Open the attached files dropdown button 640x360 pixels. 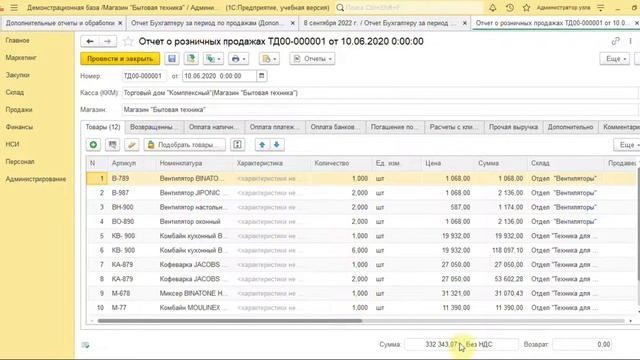(x=269, y=59)
